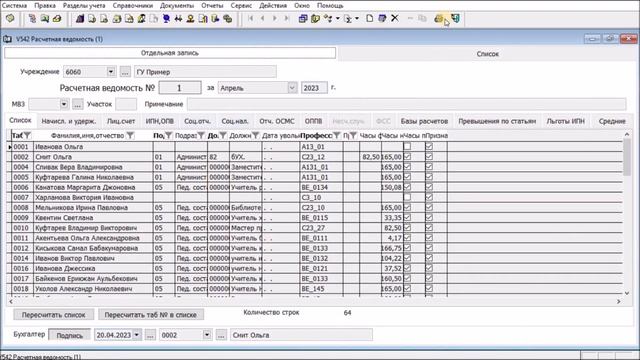Open the Отчеты menu
The image size is (640, 360).
coord(212,6)
